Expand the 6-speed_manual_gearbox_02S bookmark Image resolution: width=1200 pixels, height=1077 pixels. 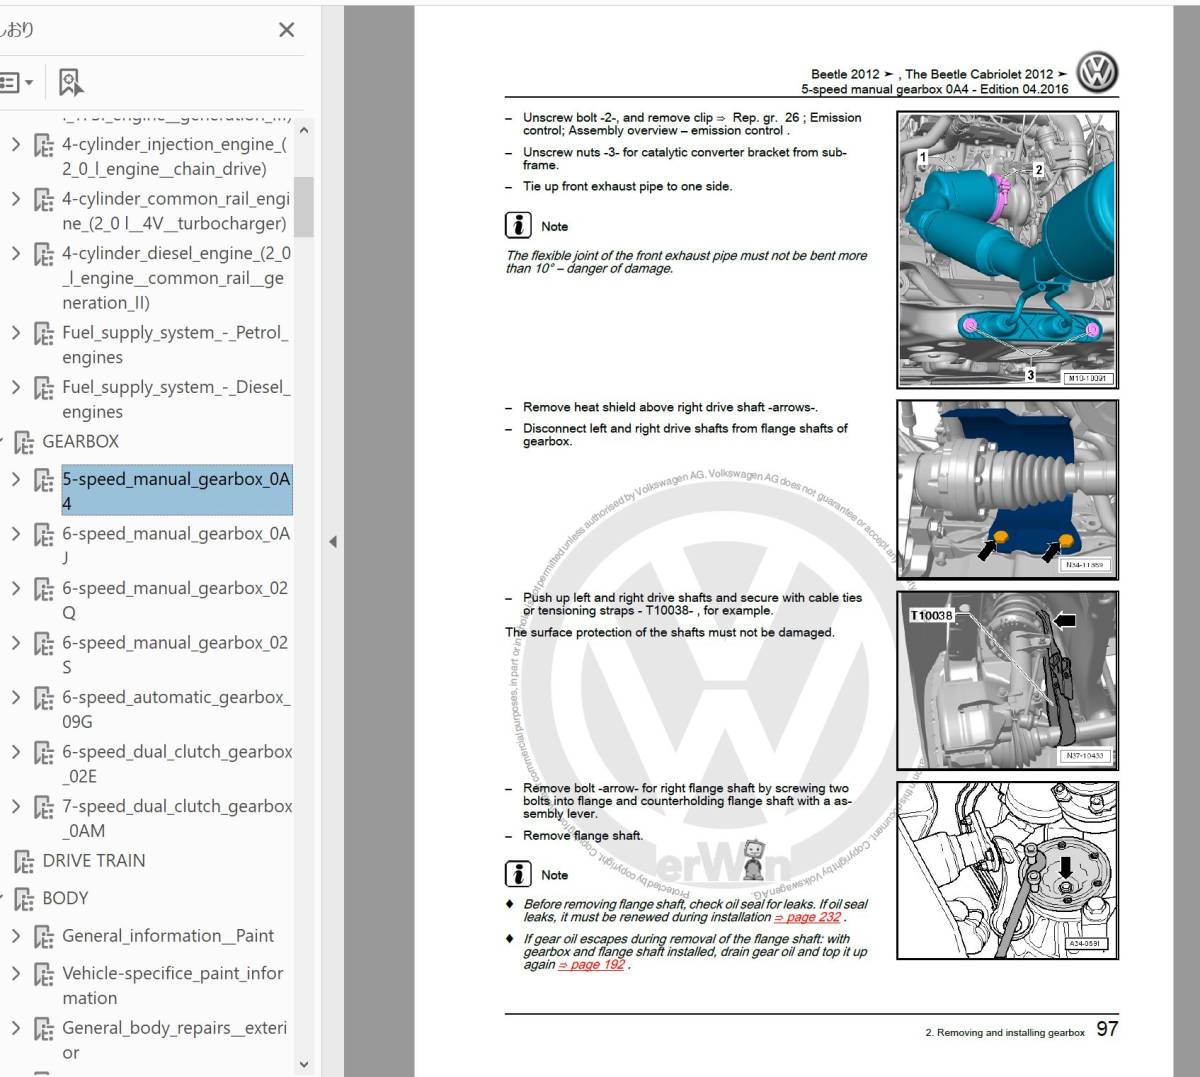click(x=16, y=643)
